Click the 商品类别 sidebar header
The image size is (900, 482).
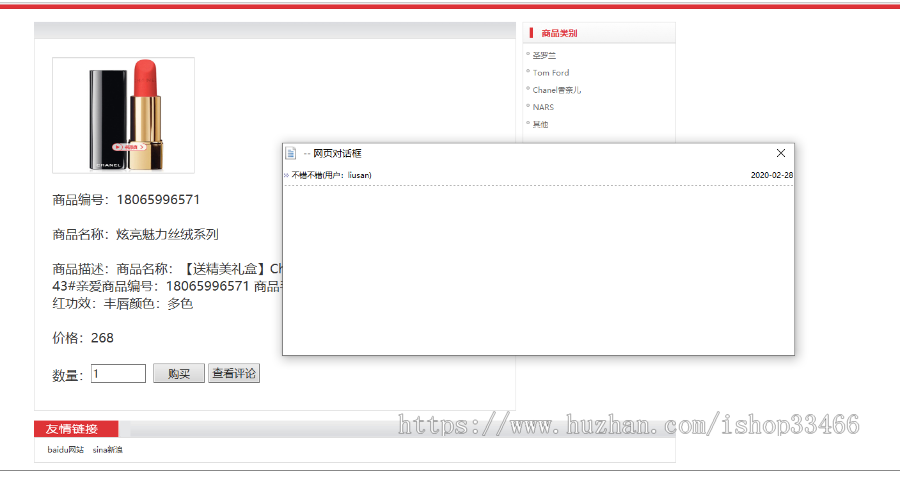pos(559,33)
